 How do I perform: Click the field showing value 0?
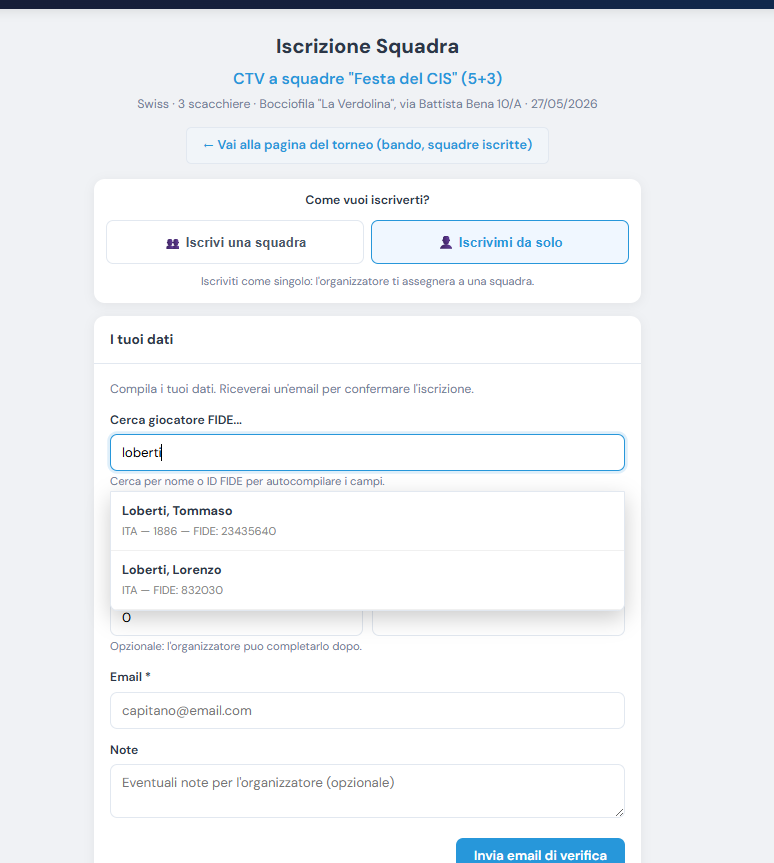pyautogui.click(x=236, y=622)
